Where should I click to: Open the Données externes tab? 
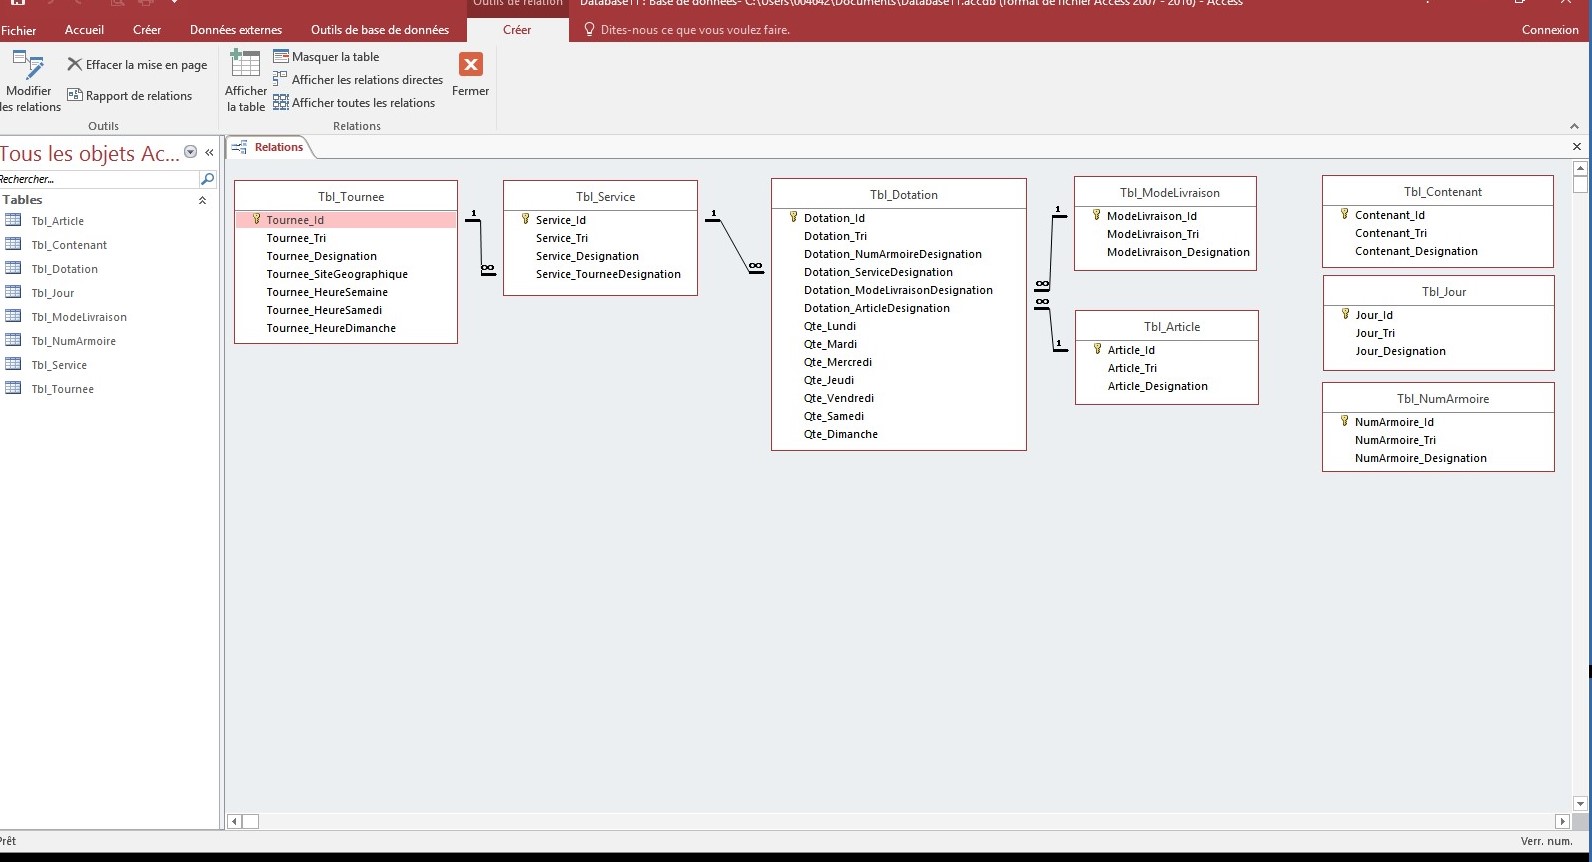[236, 30]
